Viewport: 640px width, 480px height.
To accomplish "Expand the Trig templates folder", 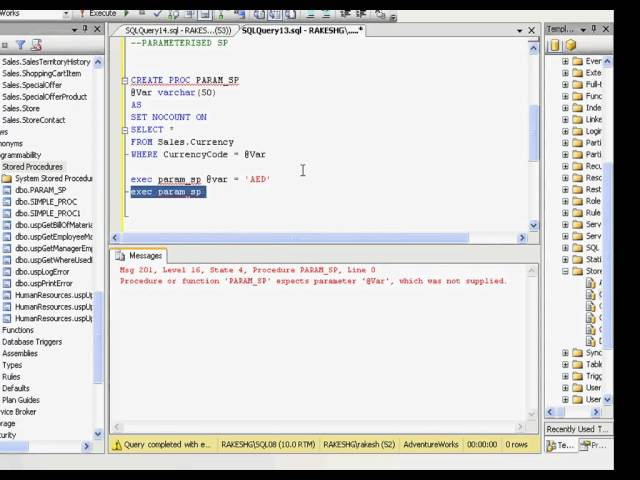I will [x=565, y=376].
